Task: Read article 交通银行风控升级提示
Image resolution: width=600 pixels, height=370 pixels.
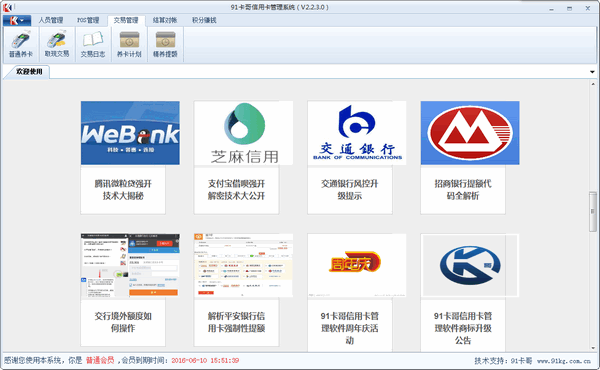Action: click(349, 190)
